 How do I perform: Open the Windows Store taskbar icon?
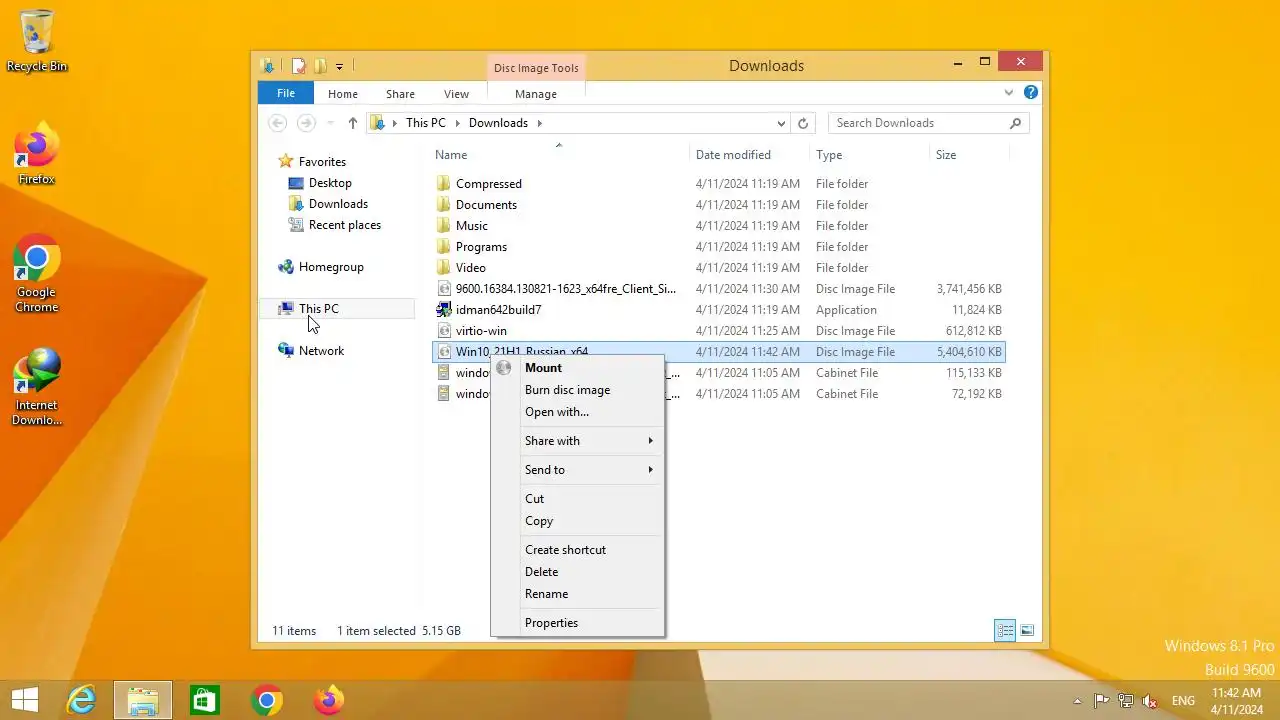point(205,700)
